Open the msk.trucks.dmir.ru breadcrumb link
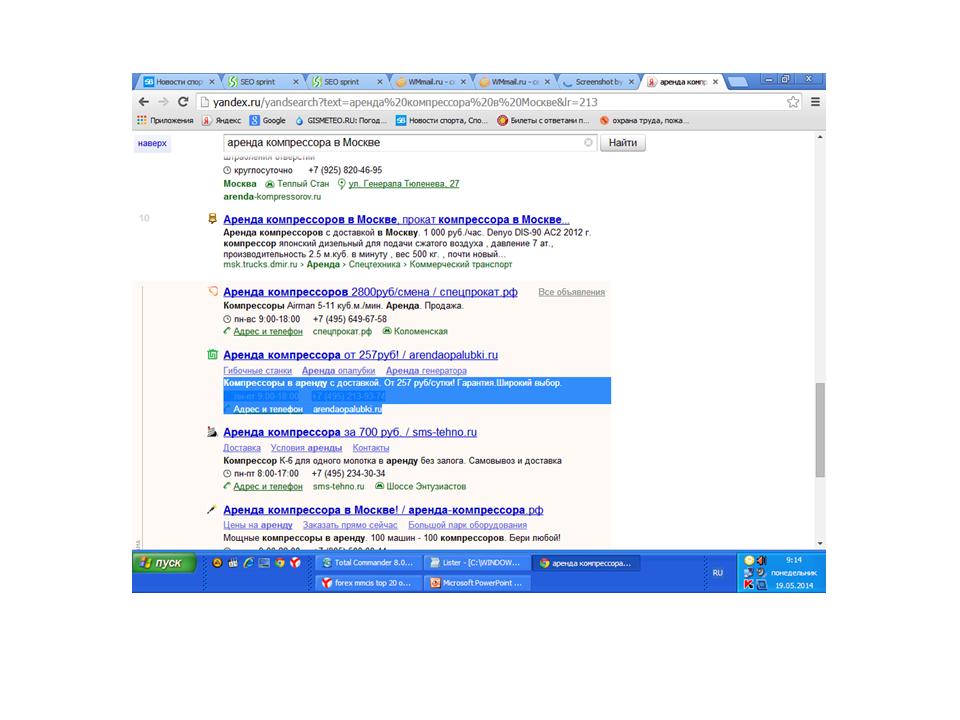Image resolution: width=960 pixels, height=720 pixels. coord(260,264)
